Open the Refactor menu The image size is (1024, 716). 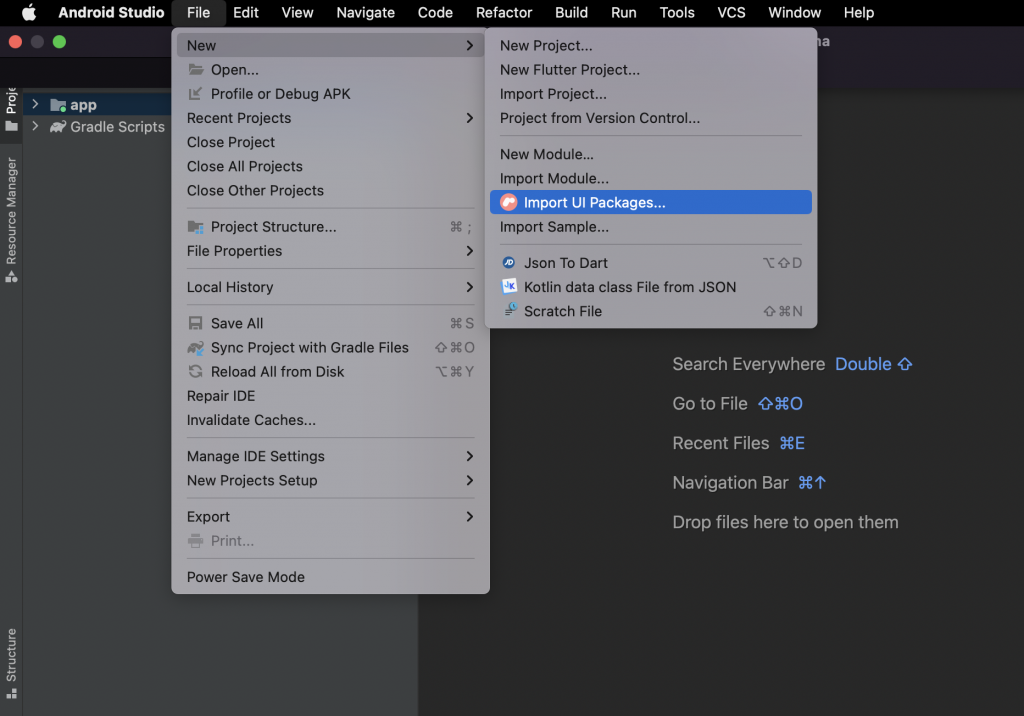[x=504, y=12]
